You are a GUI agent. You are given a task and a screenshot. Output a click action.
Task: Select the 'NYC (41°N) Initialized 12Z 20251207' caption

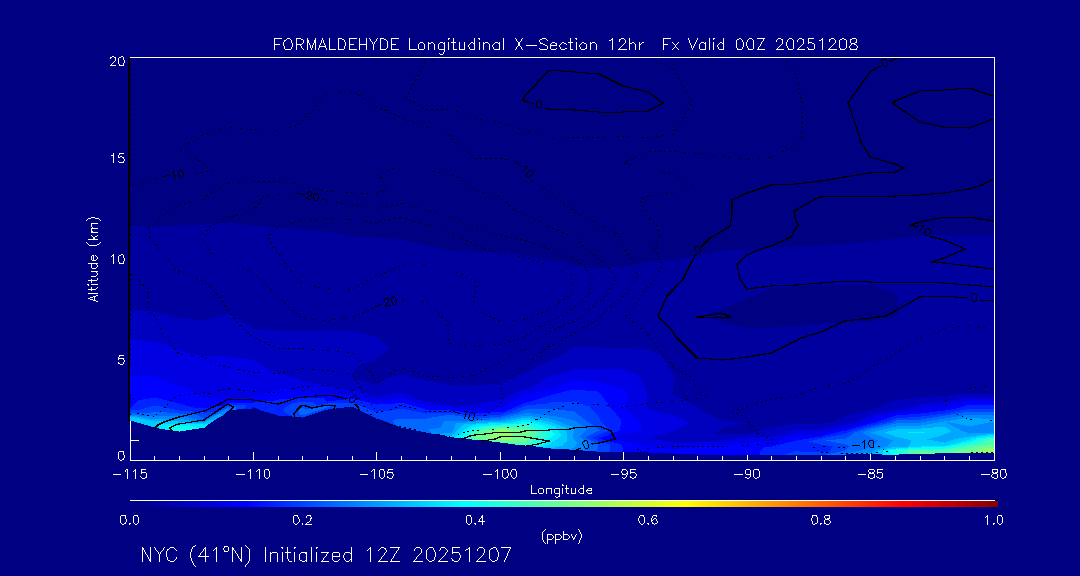click(326, 555)
